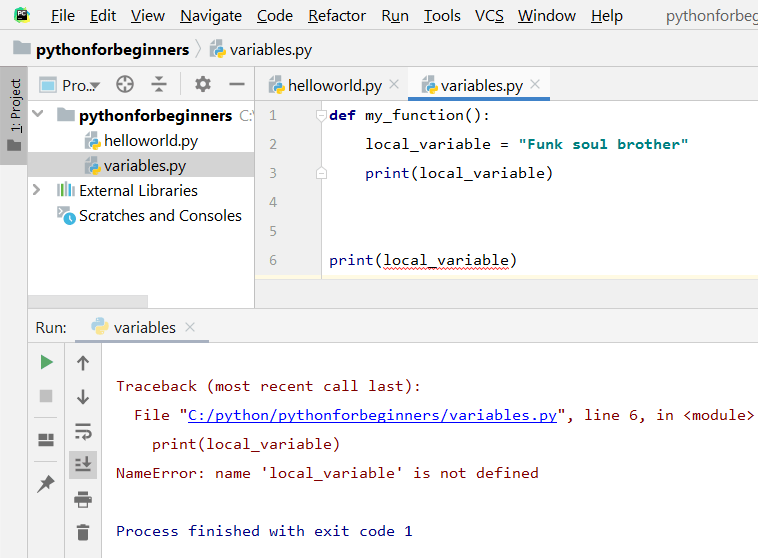Close the variables.py editor tab
This screenshot has width=758, height=558.
[x=535, y=84]
